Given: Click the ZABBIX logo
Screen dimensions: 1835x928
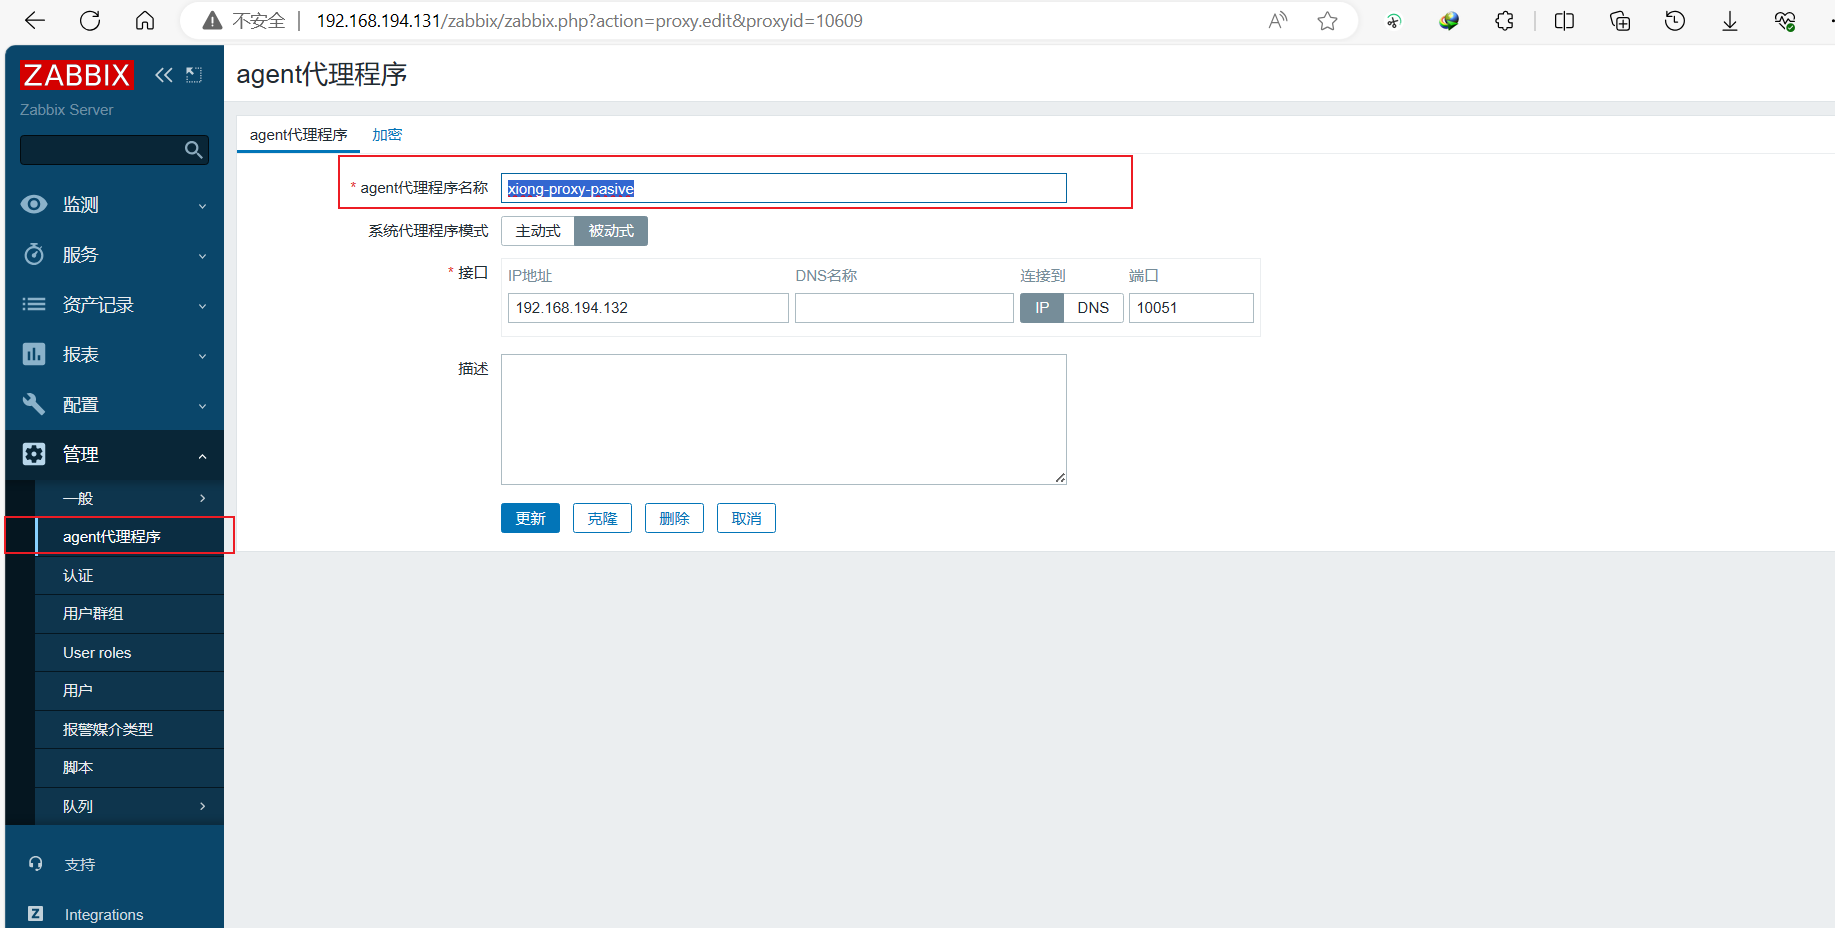Looking at the screenshot, I should (76, 75).
